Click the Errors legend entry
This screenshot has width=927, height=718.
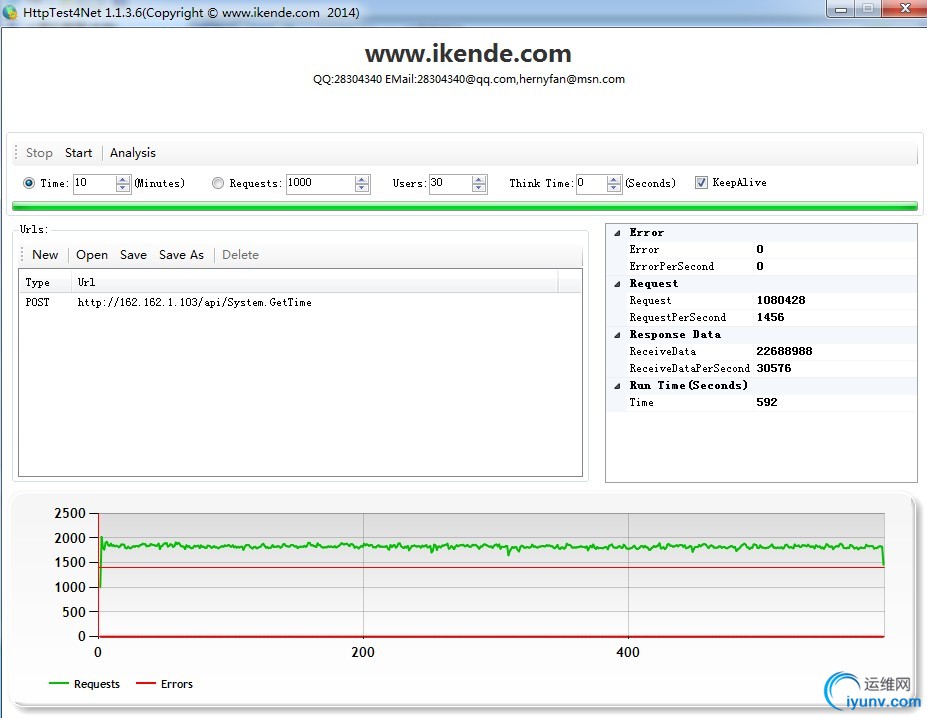click(164, 684)
